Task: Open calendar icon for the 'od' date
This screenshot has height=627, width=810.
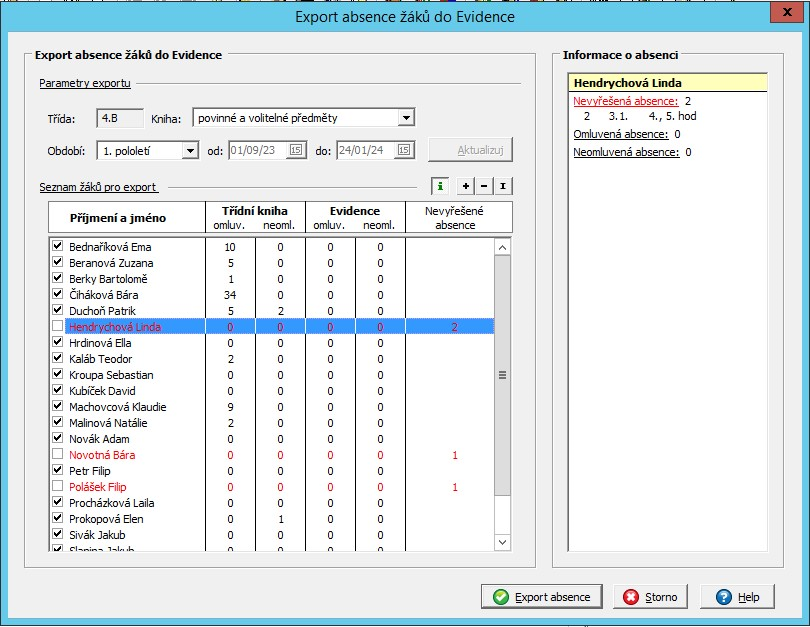Action: (295, 150)
